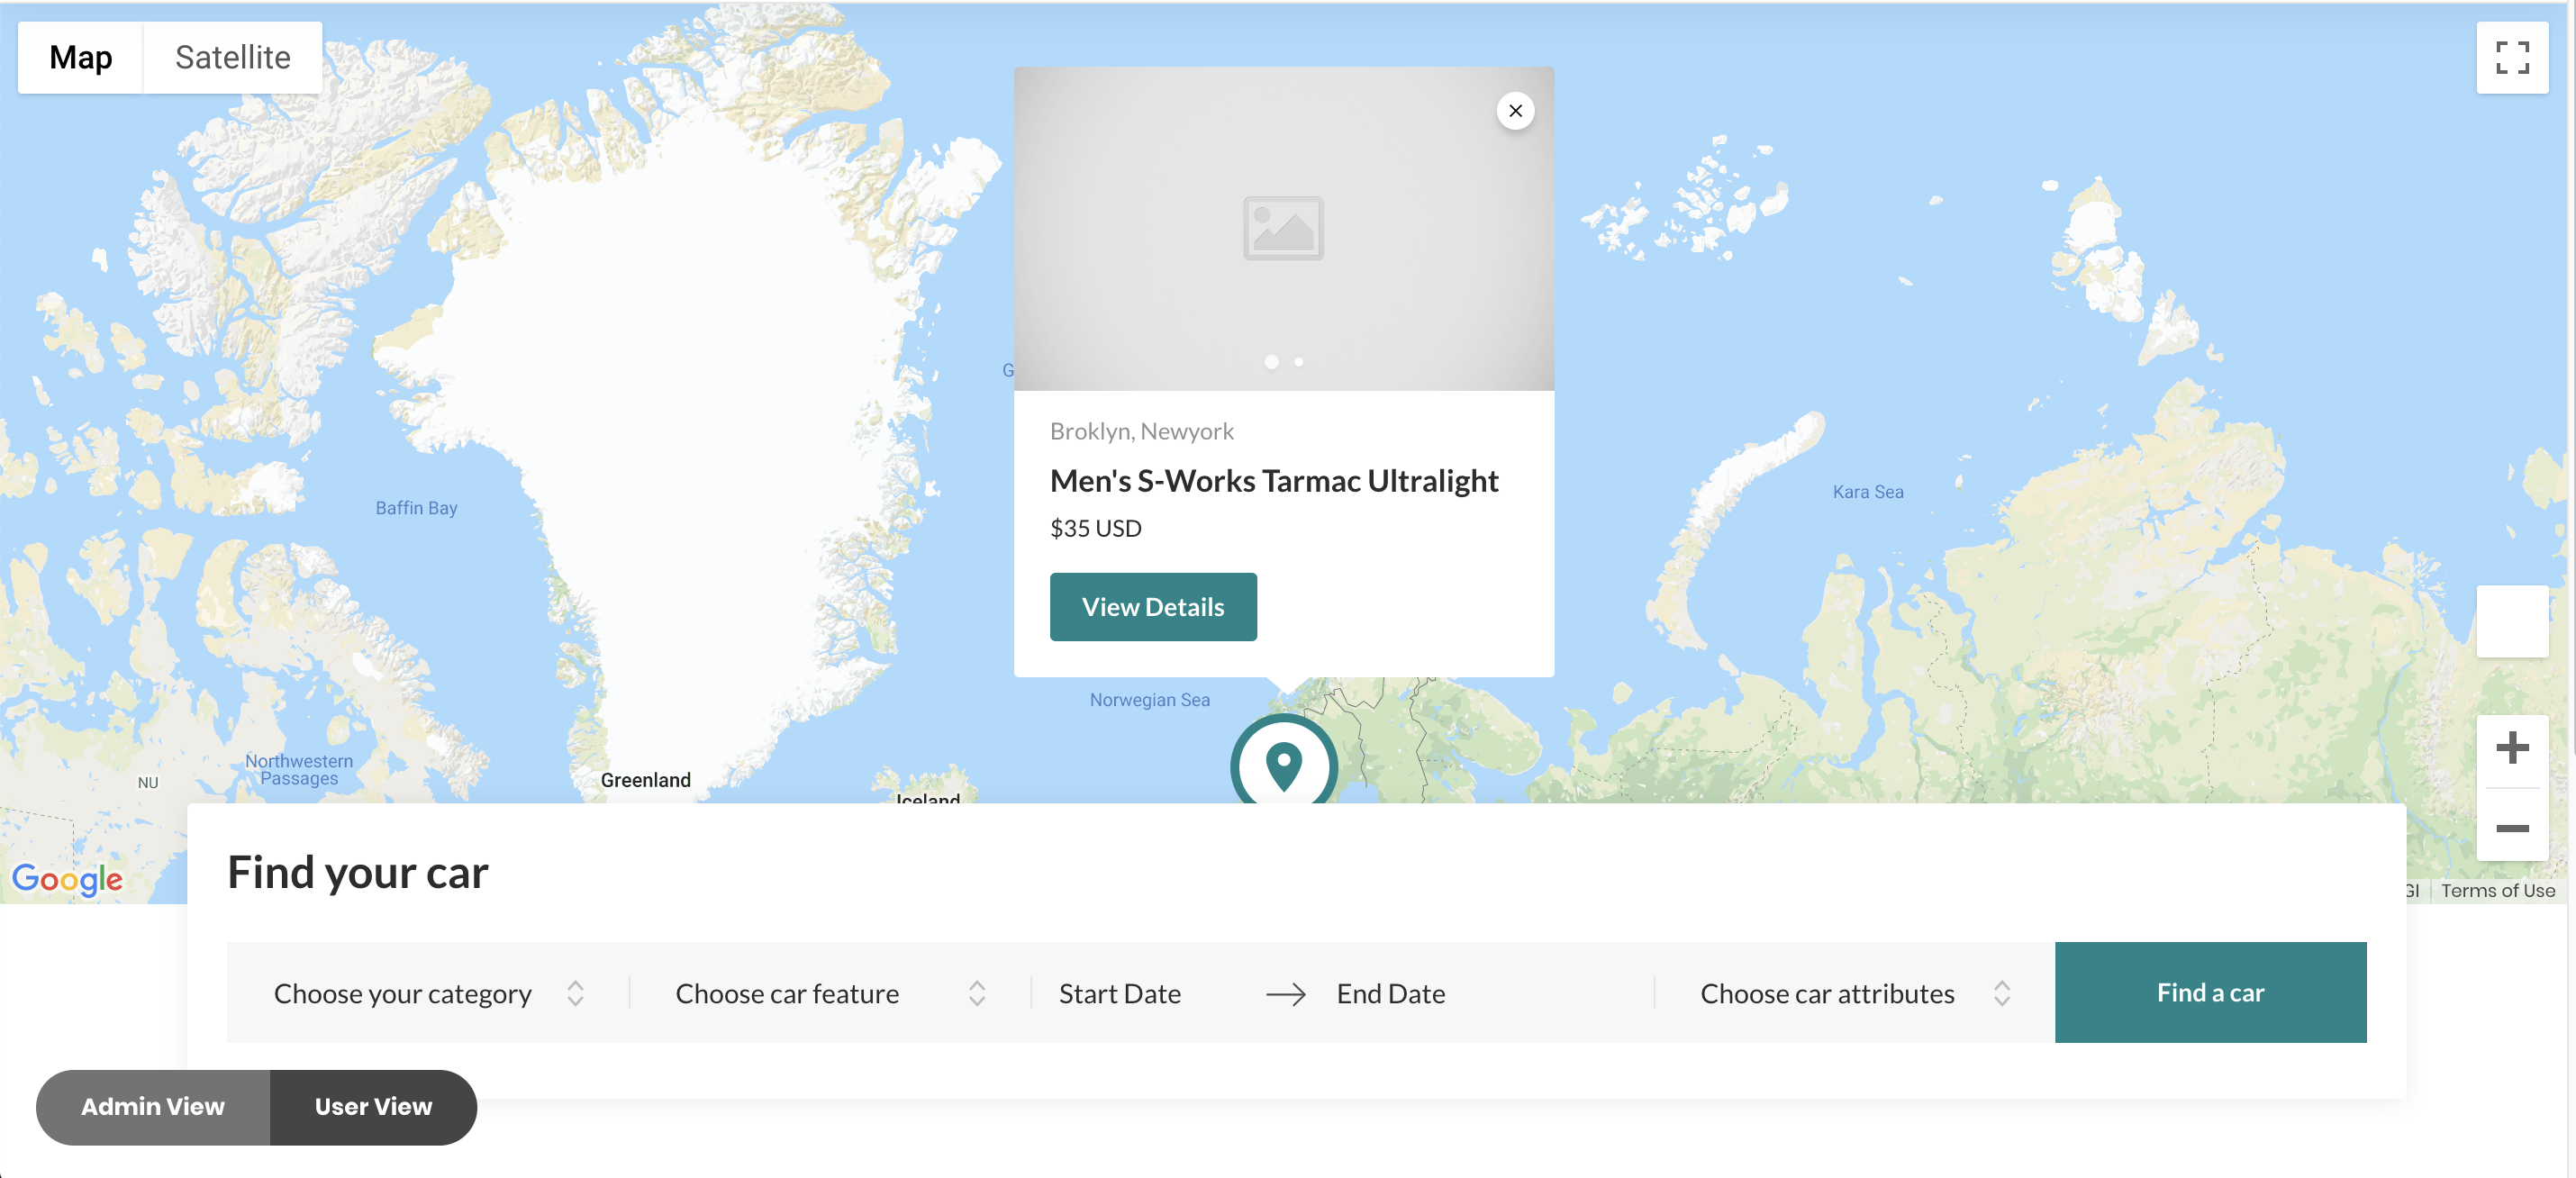This screenshot has width=2576, height=1178.
Task: Open Choose your category dropdown
Action: click(427, 993)
